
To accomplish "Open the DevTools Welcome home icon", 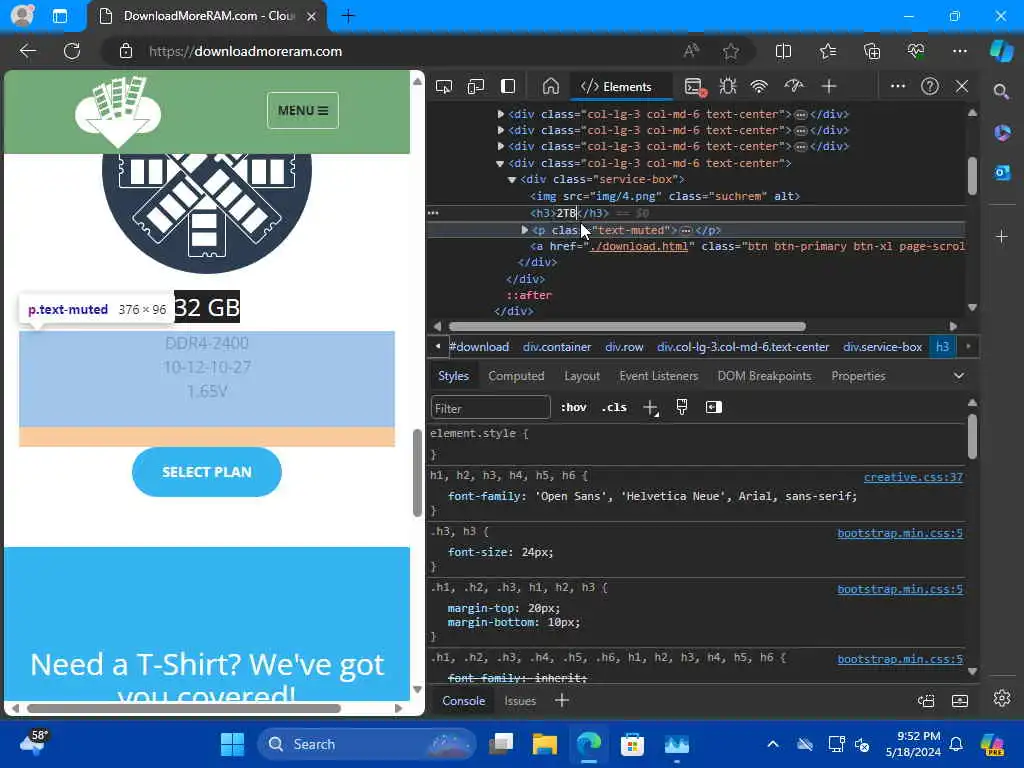I will pyautogui.click(x=551, y=86).
